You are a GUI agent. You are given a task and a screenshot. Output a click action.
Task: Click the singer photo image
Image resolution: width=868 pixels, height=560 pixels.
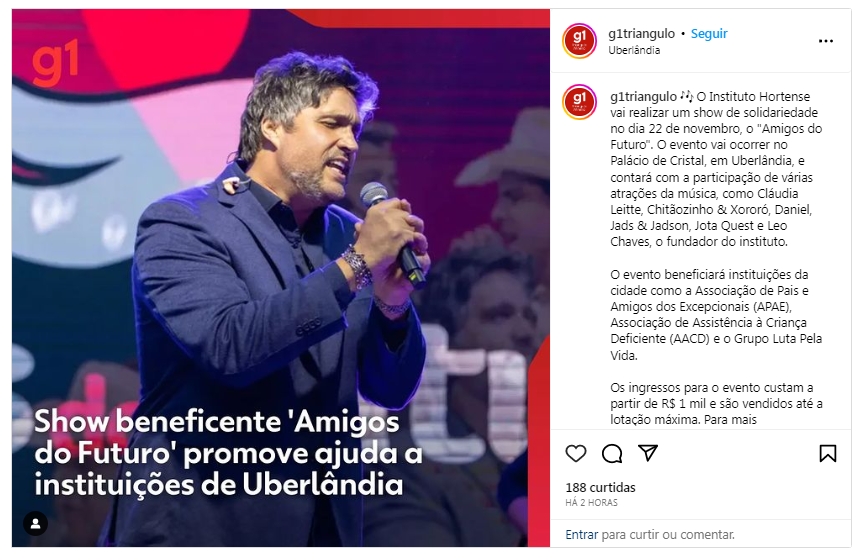pyautogui.click(x=281, y=278)
